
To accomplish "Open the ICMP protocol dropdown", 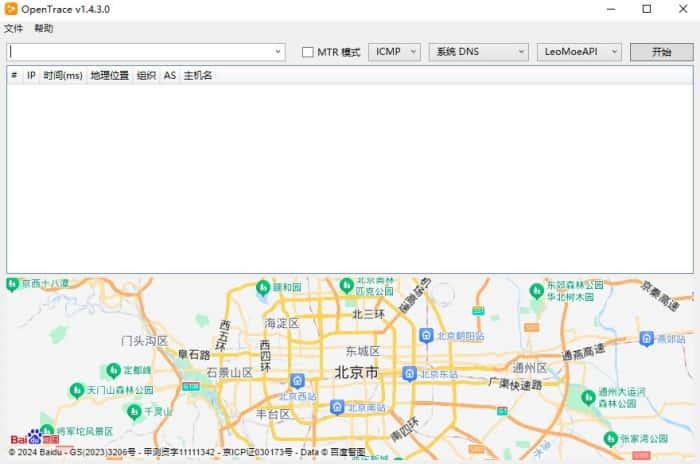I will [x=394, y=52].
